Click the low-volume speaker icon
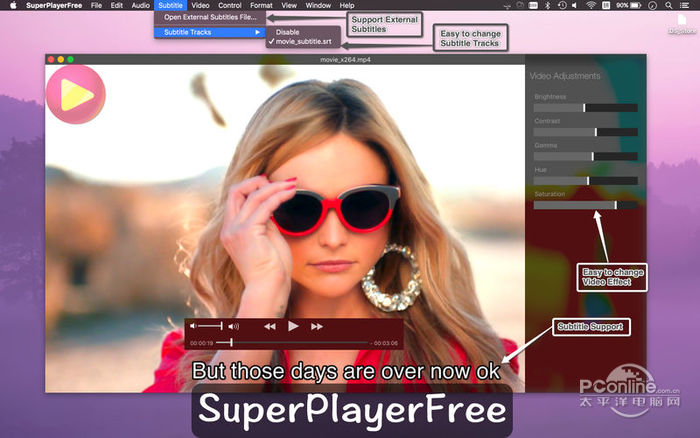The image size is (700, 438). [x=193, y=326]
